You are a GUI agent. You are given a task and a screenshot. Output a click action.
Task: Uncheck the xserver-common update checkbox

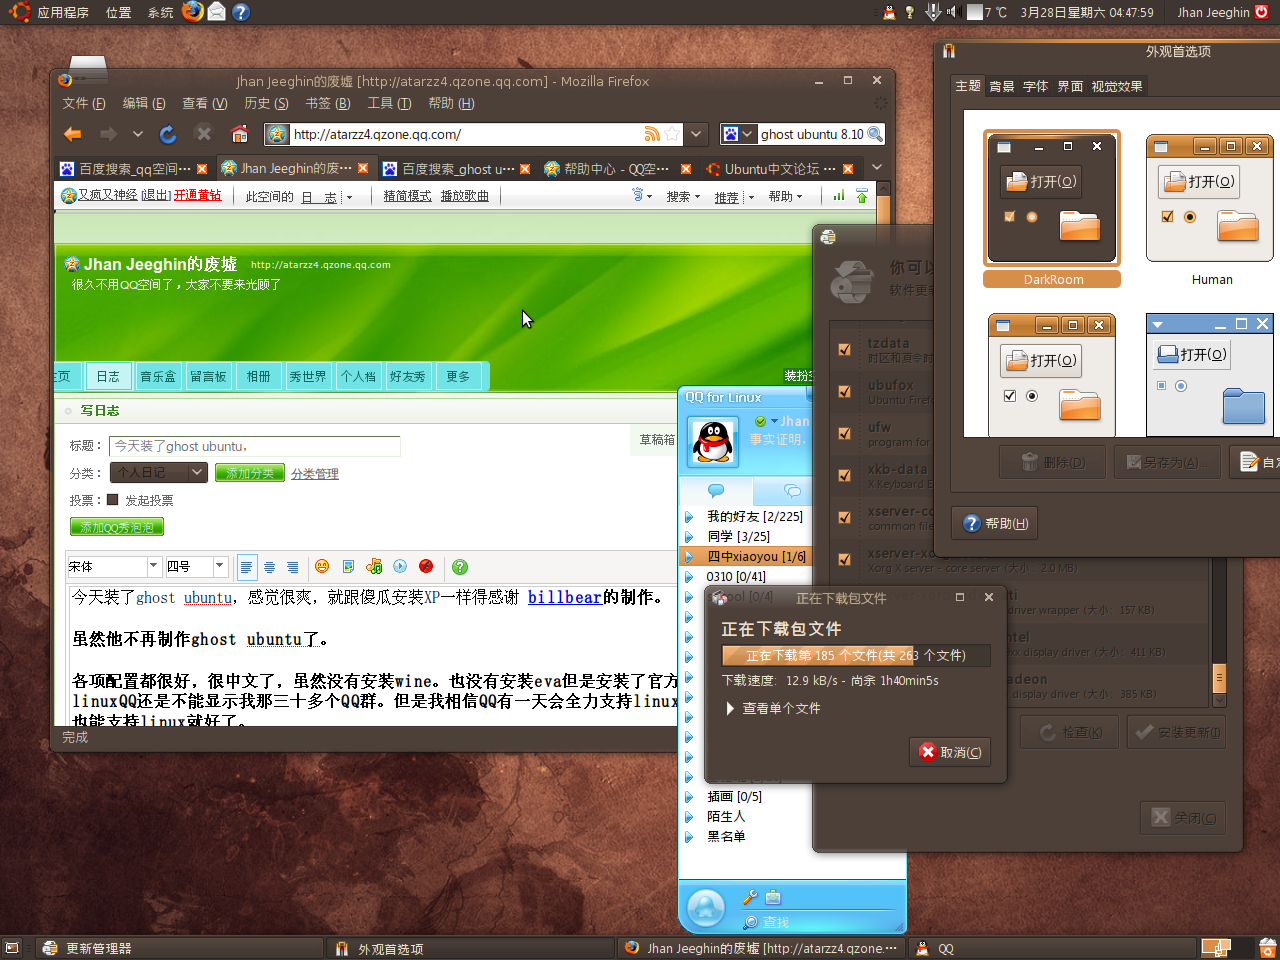coord(845,517)
